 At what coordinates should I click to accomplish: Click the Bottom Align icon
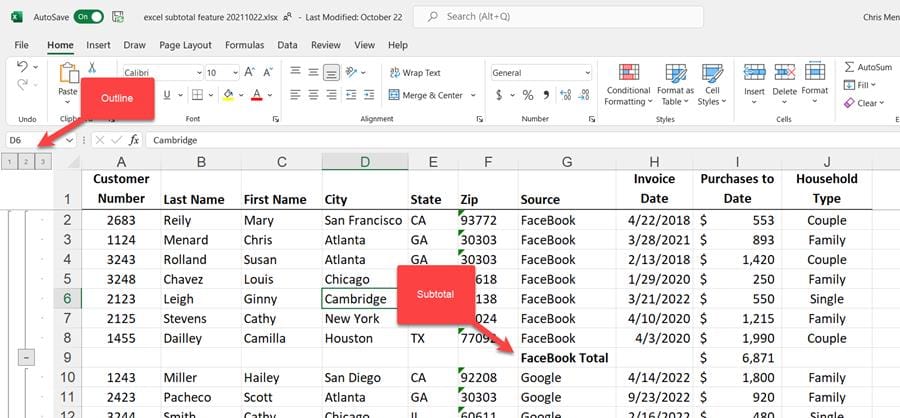331,72
